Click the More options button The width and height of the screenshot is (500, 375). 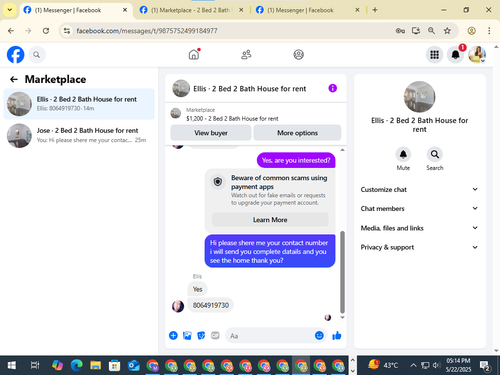(297, 133)
